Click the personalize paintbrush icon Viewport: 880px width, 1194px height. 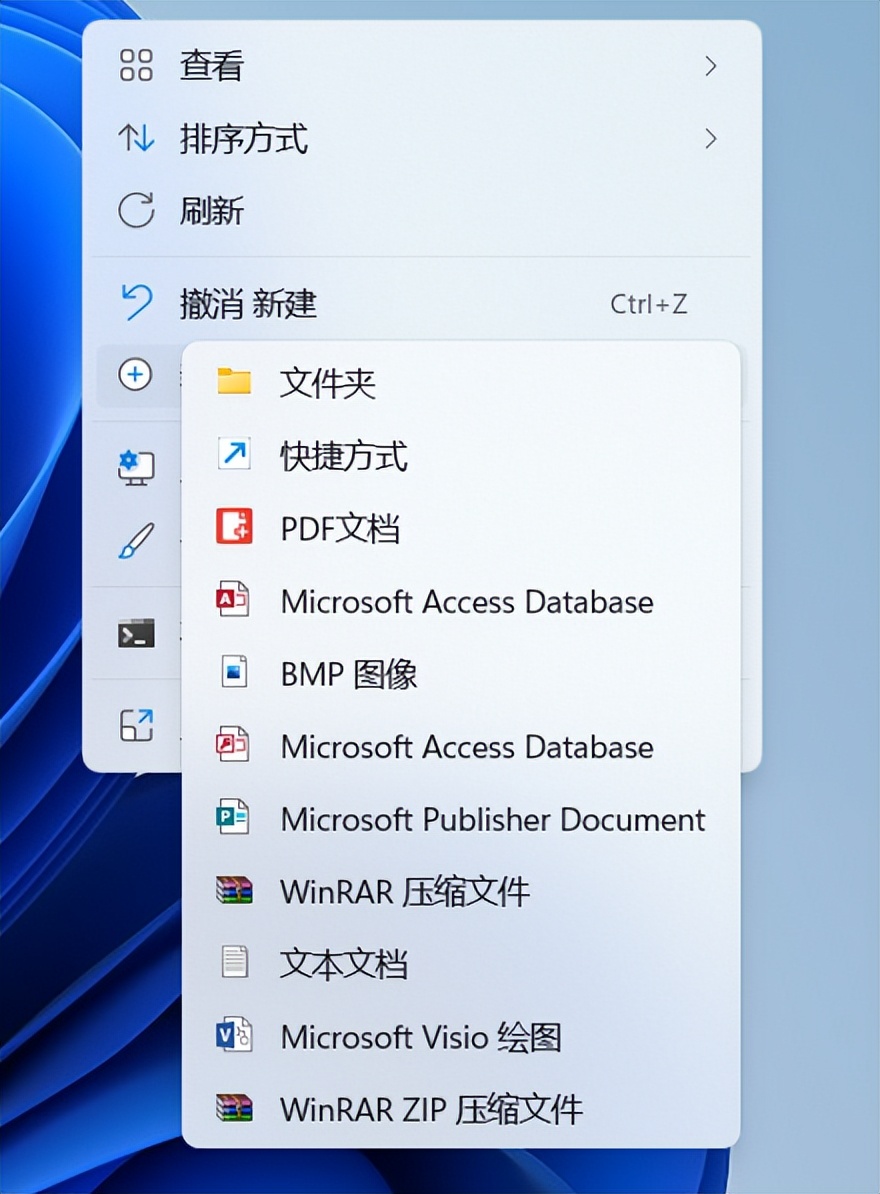tap(135, 543)
